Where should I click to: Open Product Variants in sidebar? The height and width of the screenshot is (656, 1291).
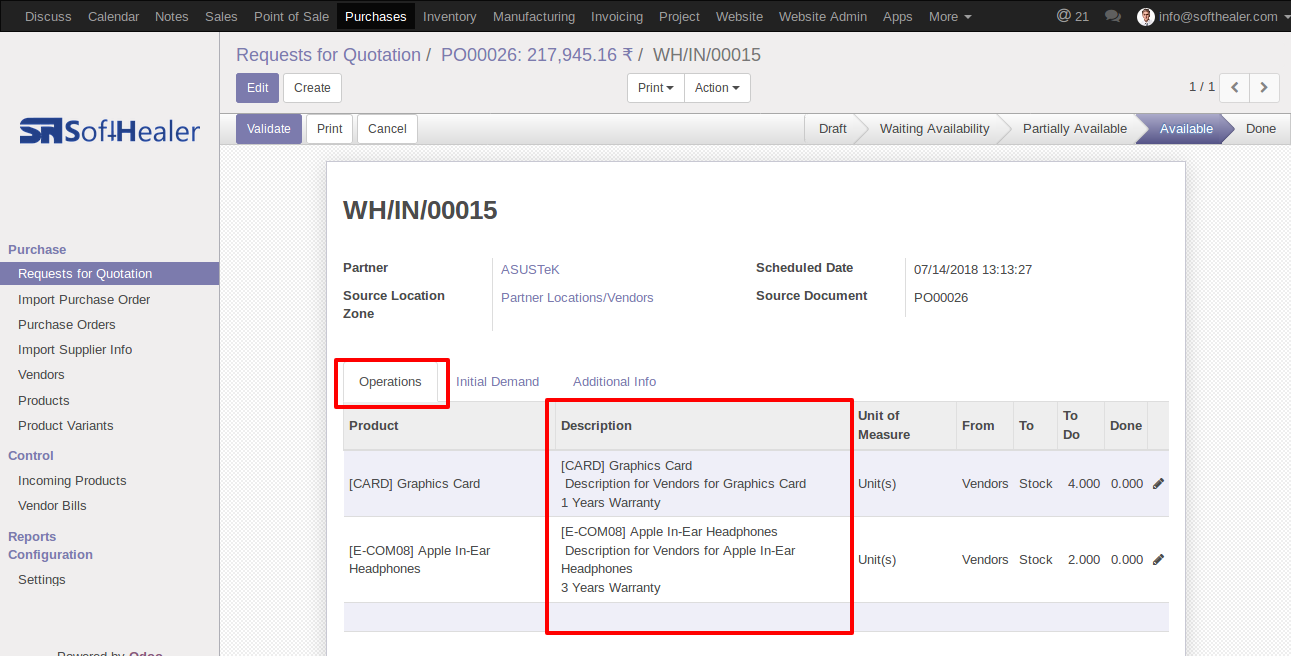click(66, 426)
